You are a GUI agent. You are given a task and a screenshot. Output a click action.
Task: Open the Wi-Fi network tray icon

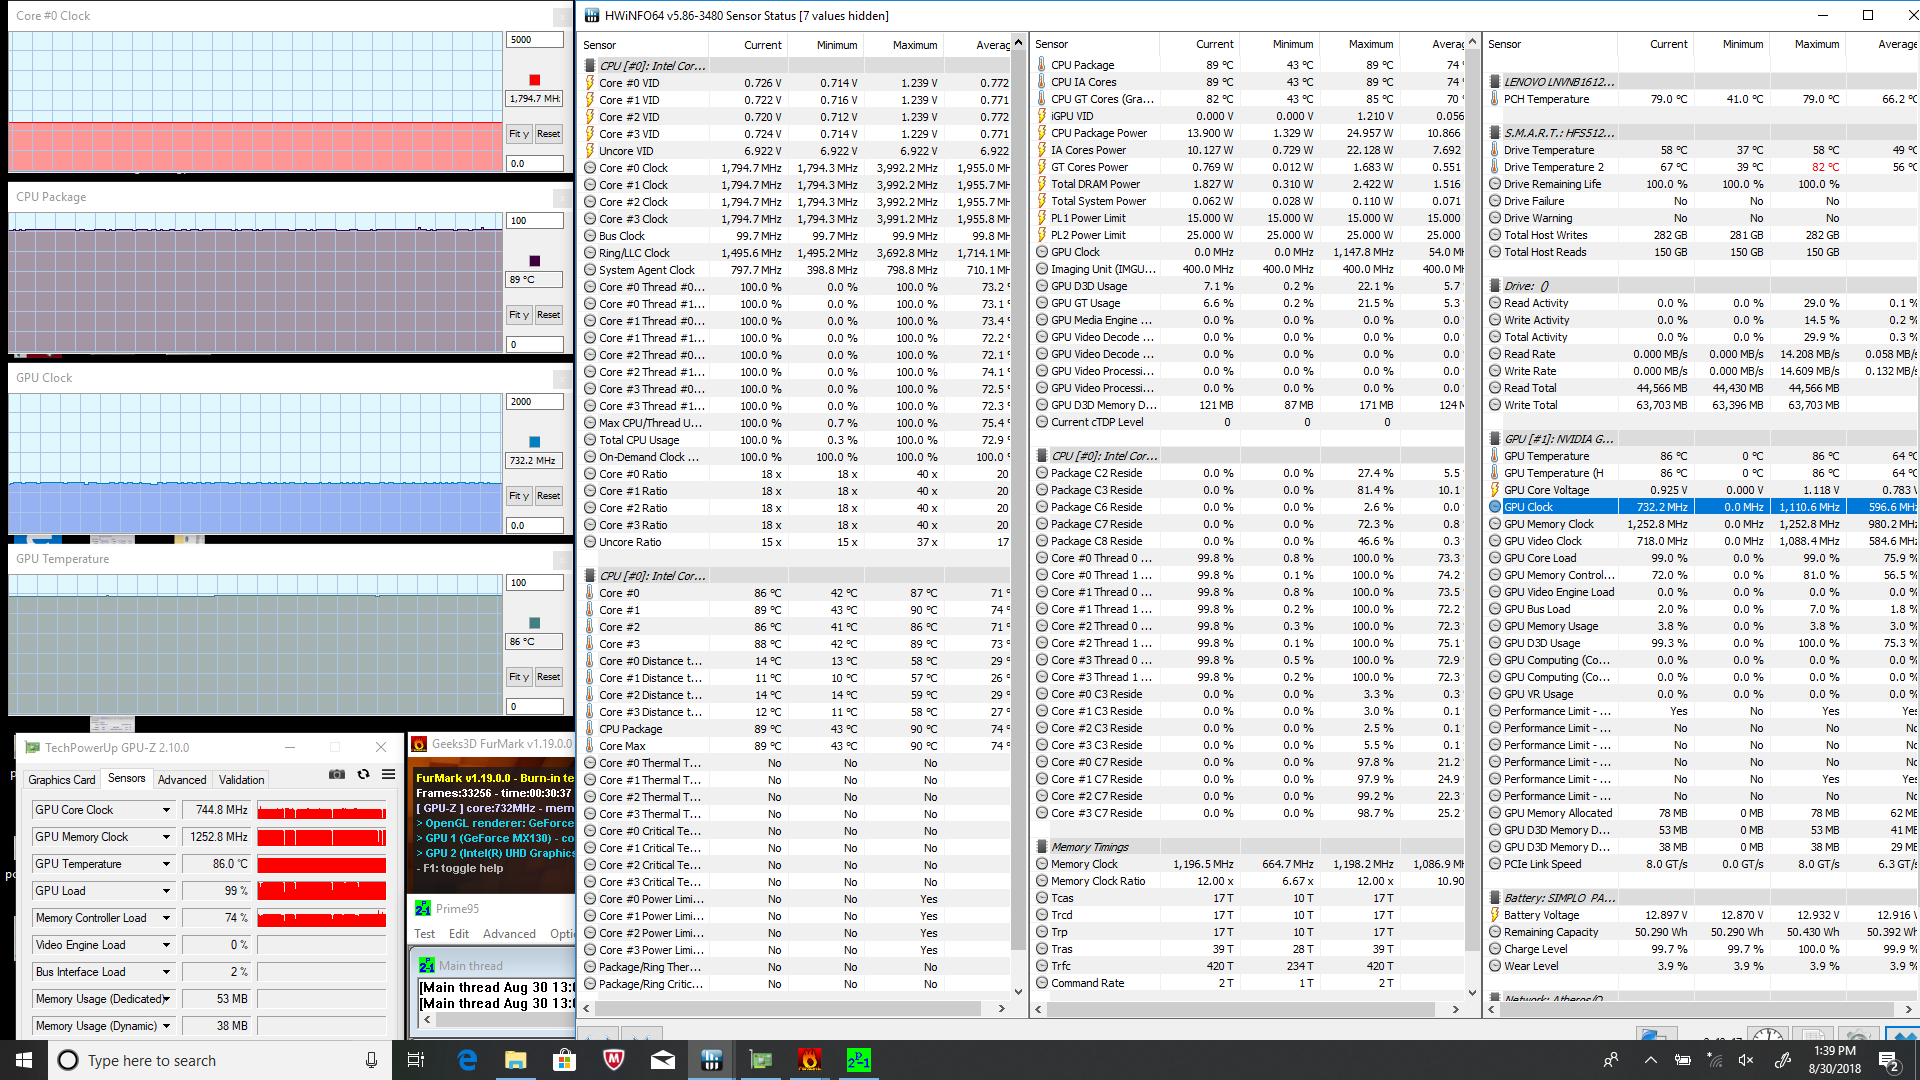point(1715,1060)
